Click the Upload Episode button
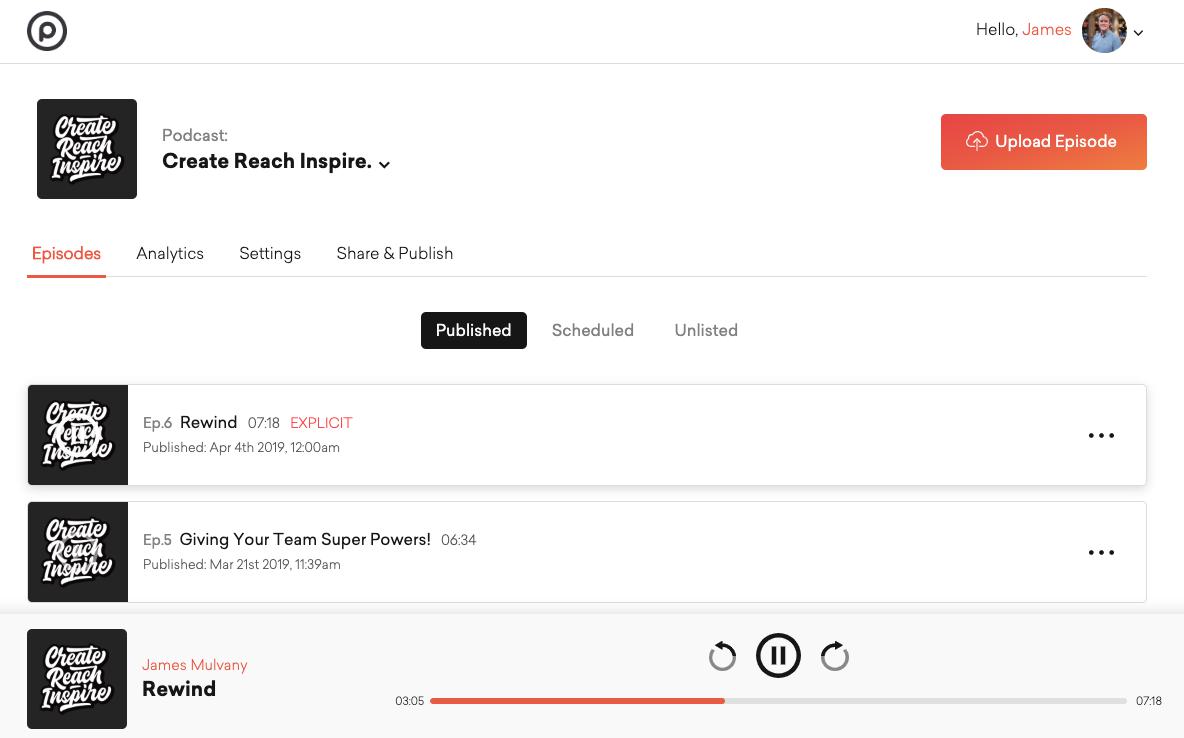This screenshot has height=738, width=1184. [1043, 142]
